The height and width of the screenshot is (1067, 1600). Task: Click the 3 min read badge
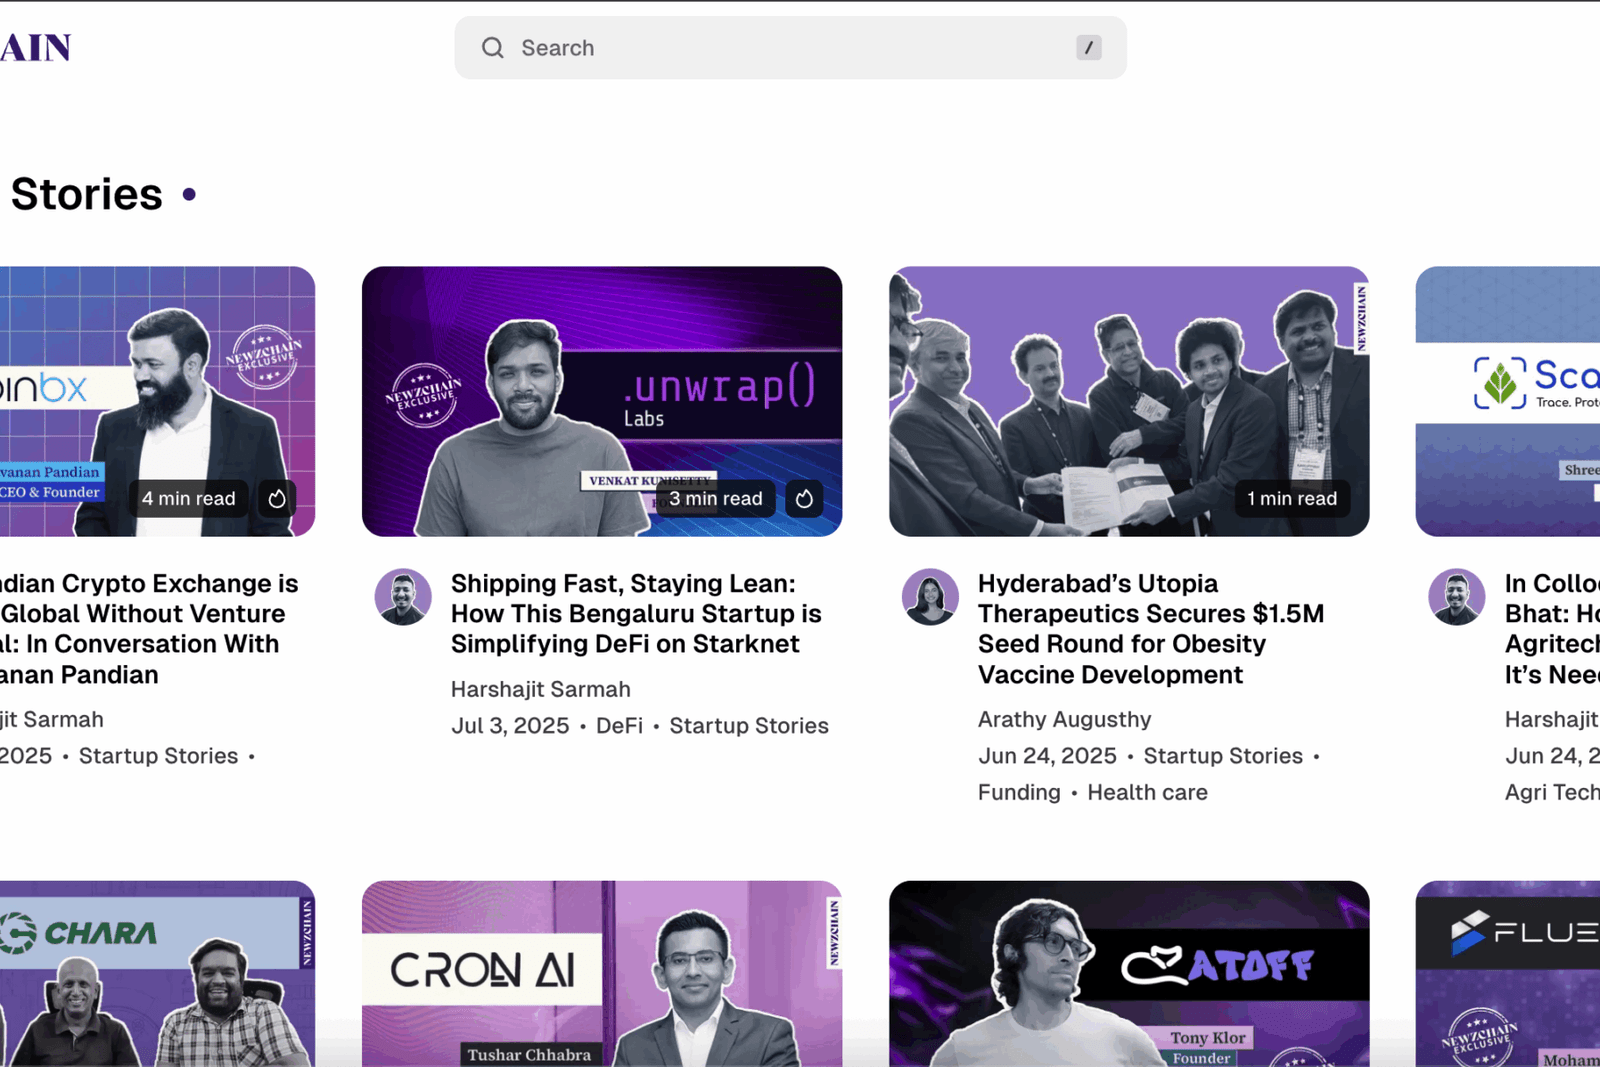point(715,498)
